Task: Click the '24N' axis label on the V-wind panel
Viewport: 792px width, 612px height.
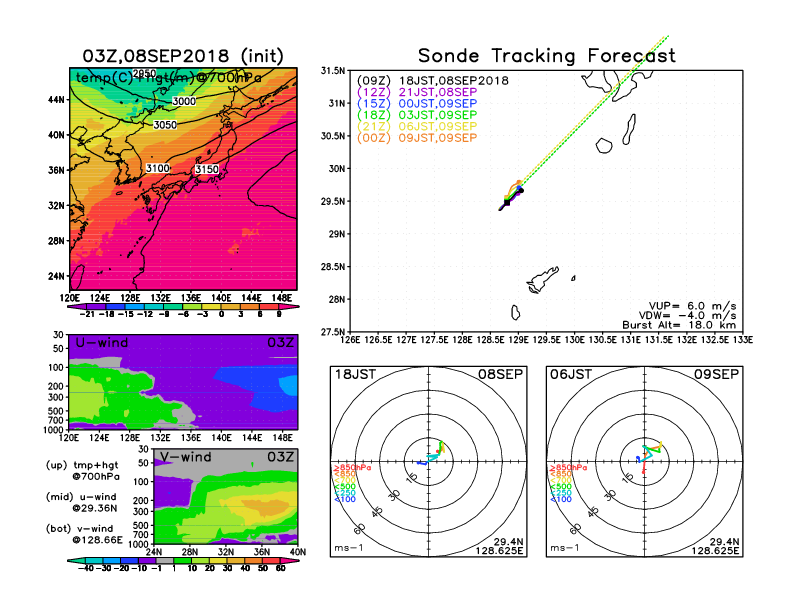Action: pyautogui.click(x=154, y=552)
